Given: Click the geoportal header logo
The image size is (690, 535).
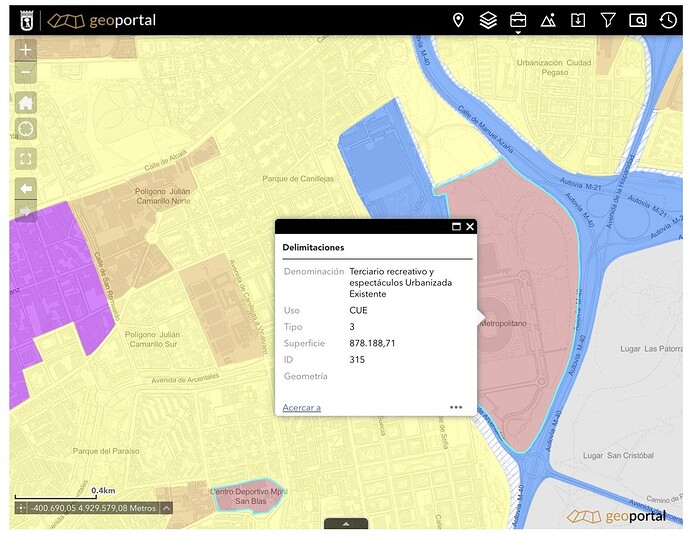Looking at the screenshot, I should point(102,20).
